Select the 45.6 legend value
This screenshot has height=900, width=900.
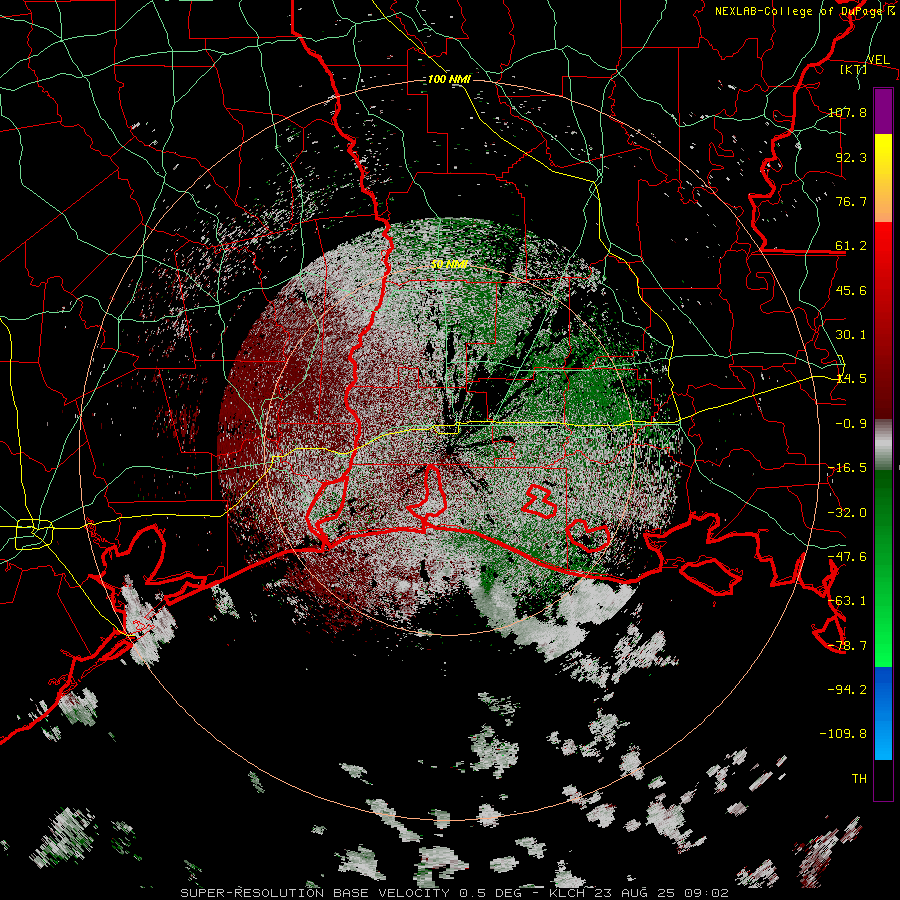[851, 290]
